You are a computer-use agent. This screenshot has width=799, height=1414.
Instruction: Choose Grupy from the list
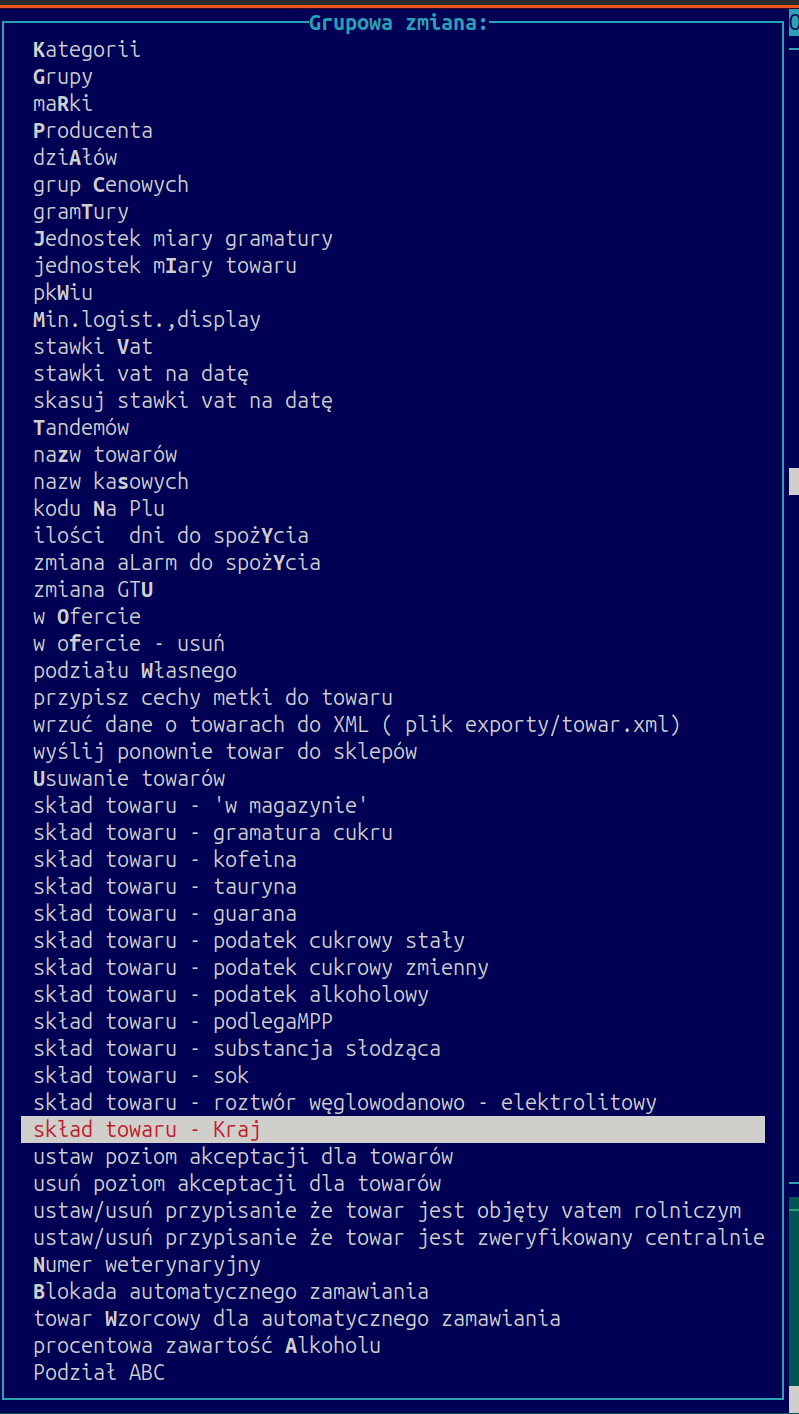point(63,77)
